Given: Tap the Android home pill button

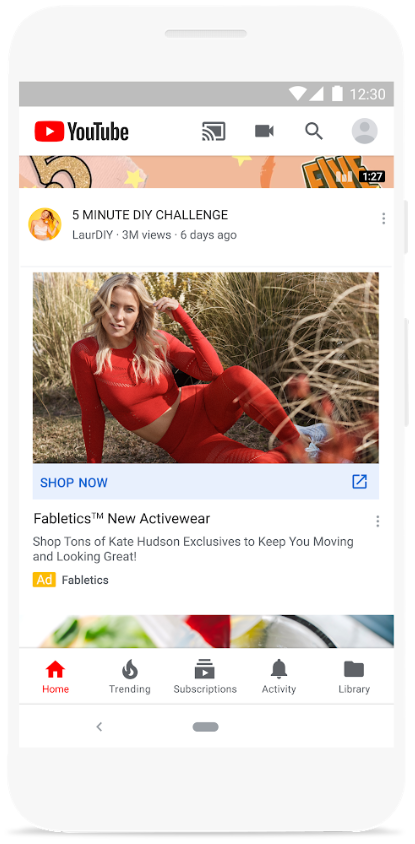Looking at the screenshot, I should pyautogui.click(x=206, y=727).
